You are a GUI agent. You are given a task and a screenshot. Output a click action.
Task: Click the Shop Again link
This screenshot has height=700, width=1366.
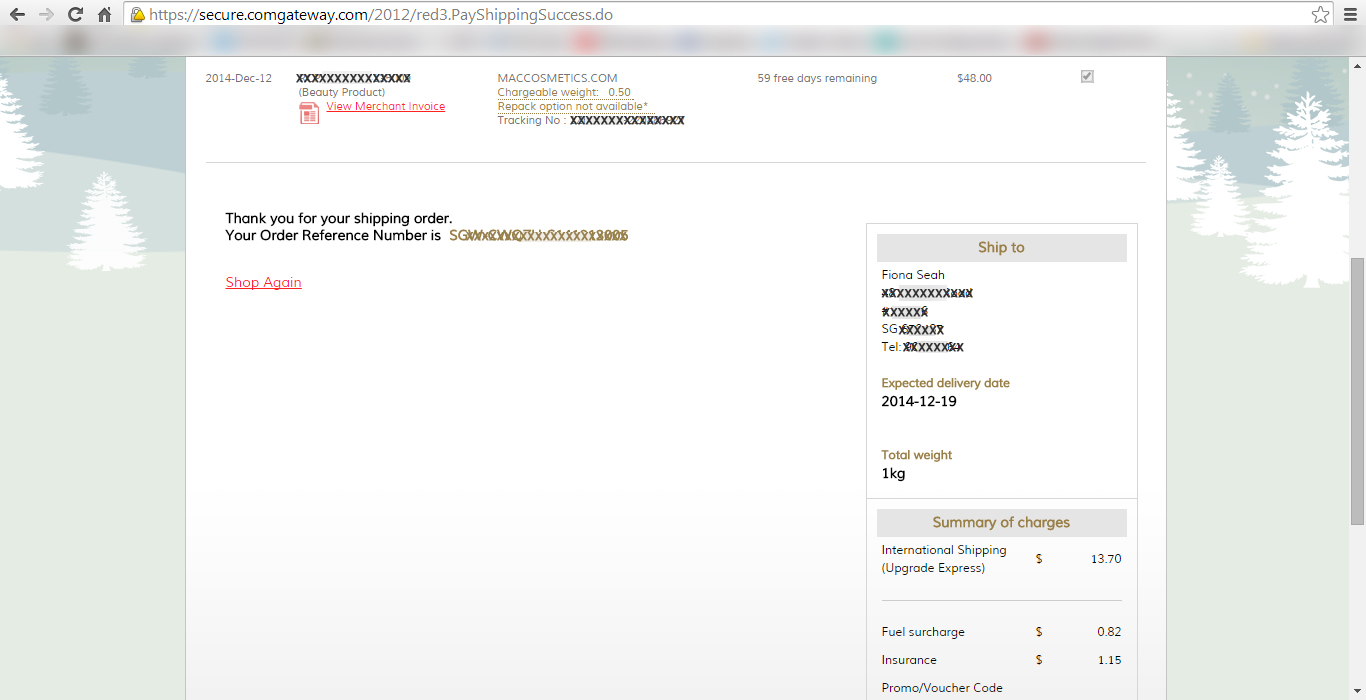click(263, 283)
